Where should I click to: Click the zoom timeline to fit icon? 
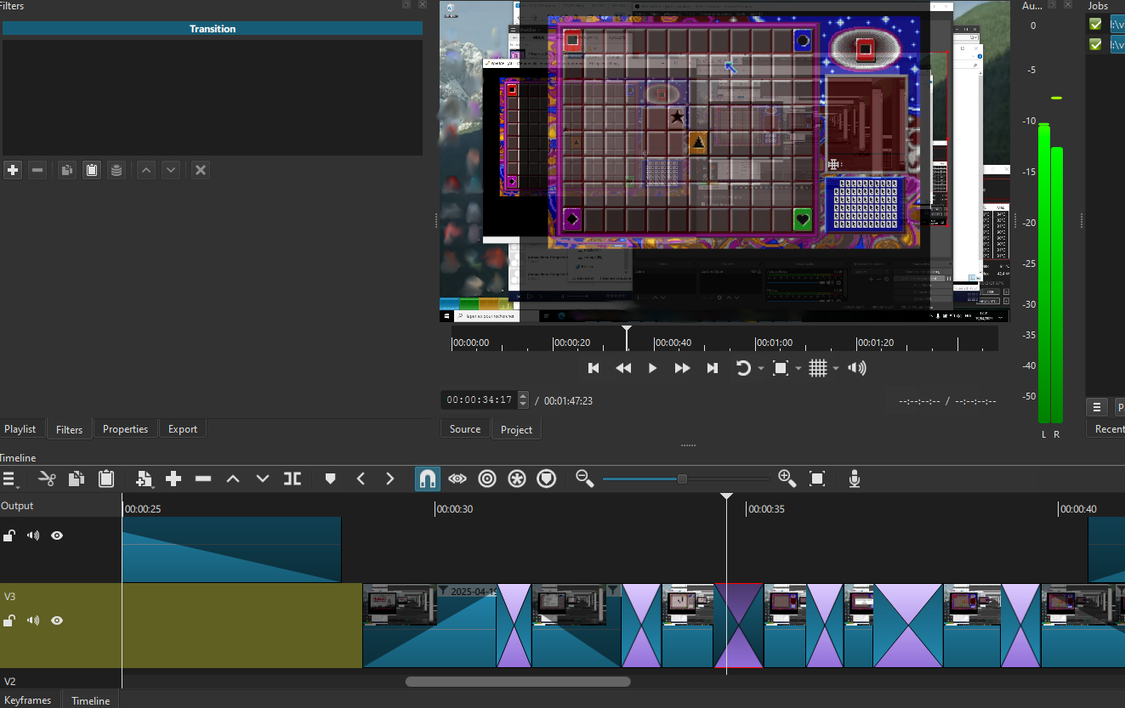pos(816,479)
